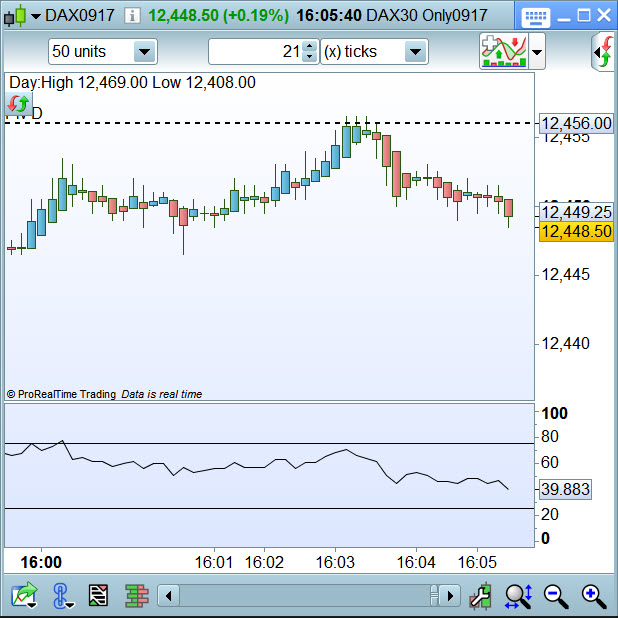
Task: Click the zoom out magnifier icon
Action: tap(556, 596)
